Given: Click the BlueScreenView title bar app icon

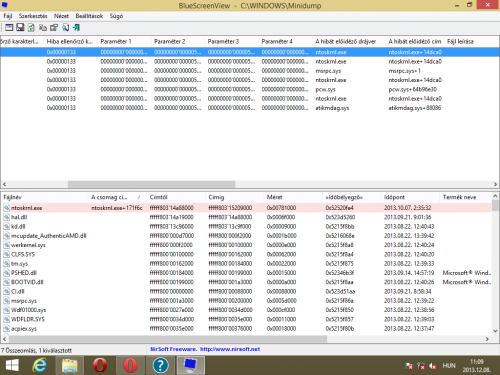Looking at the screenshot, I should pos(5,5).
